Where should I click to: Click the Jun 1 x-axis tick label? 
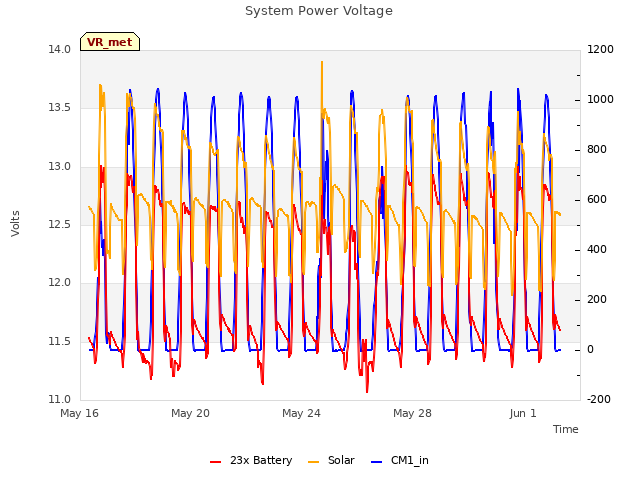click(523, 413)
